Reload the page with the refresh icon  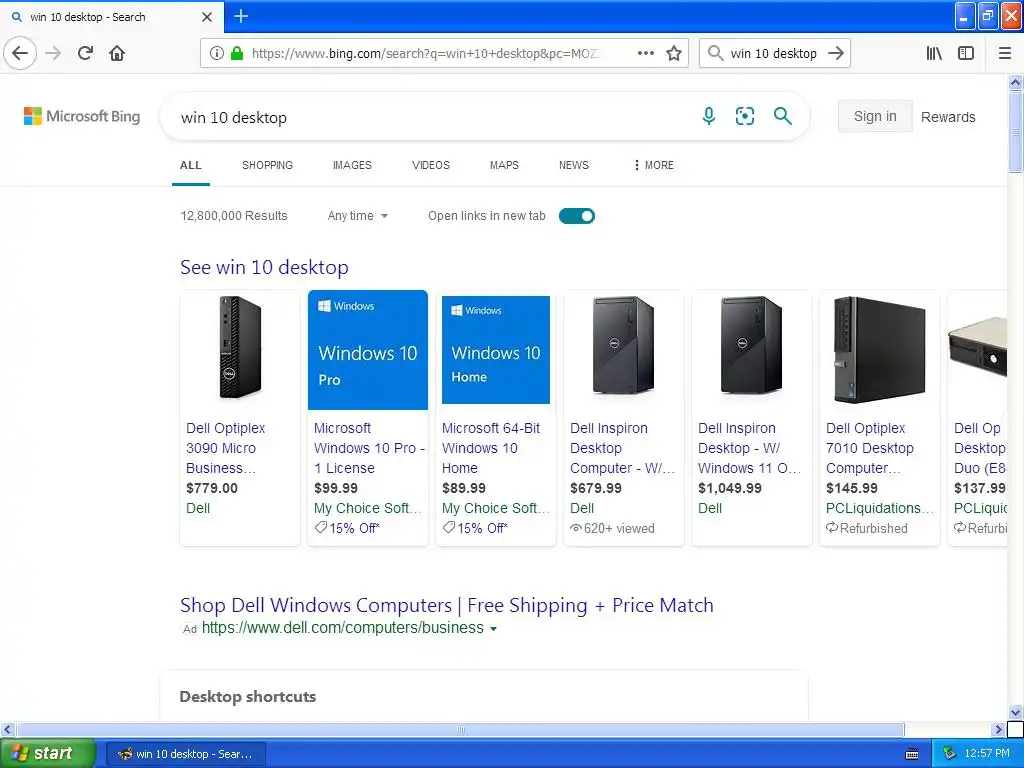(x=85, y=53)
